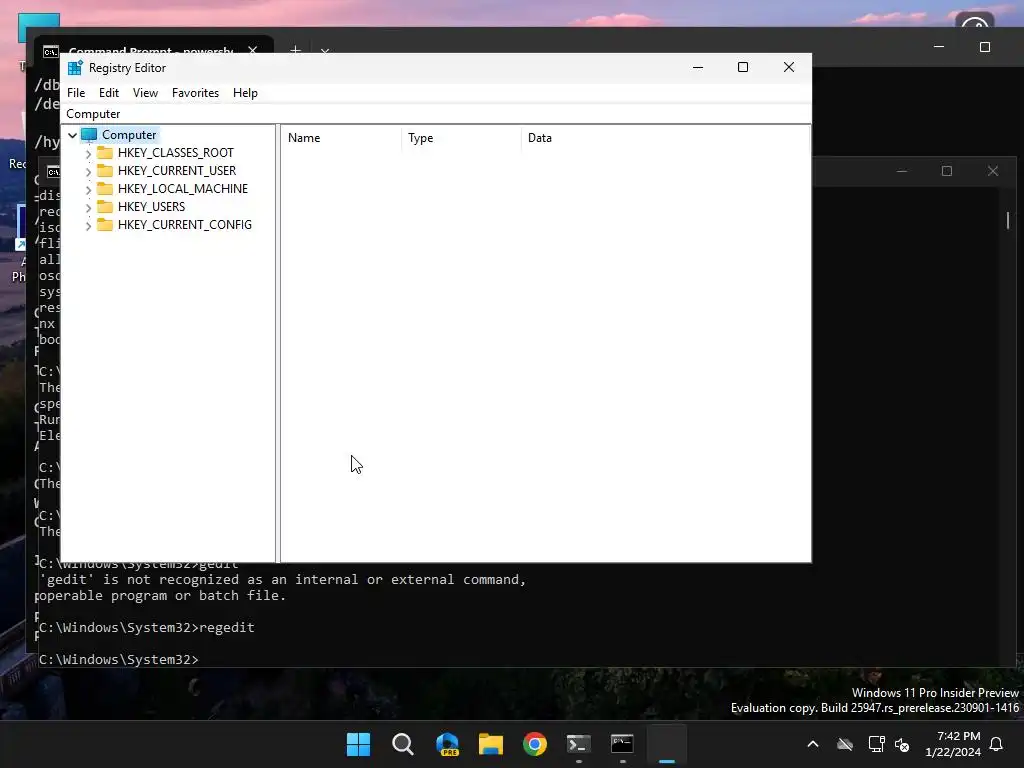Open the Favorites menu in Registry Editor
Screen dimensions: 1024x768
(195, 93)
